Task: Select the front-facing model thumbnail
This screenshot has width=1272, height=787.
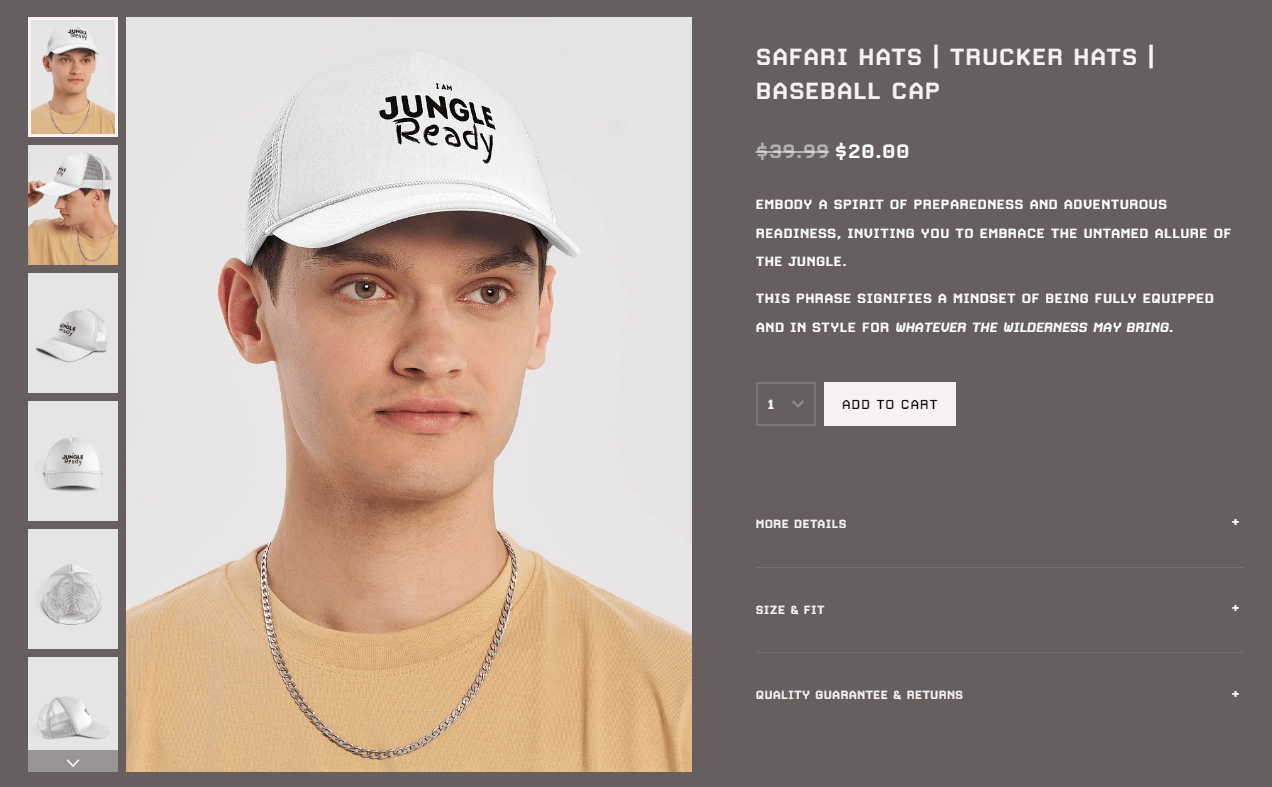Action: click(x=73, y=77)
